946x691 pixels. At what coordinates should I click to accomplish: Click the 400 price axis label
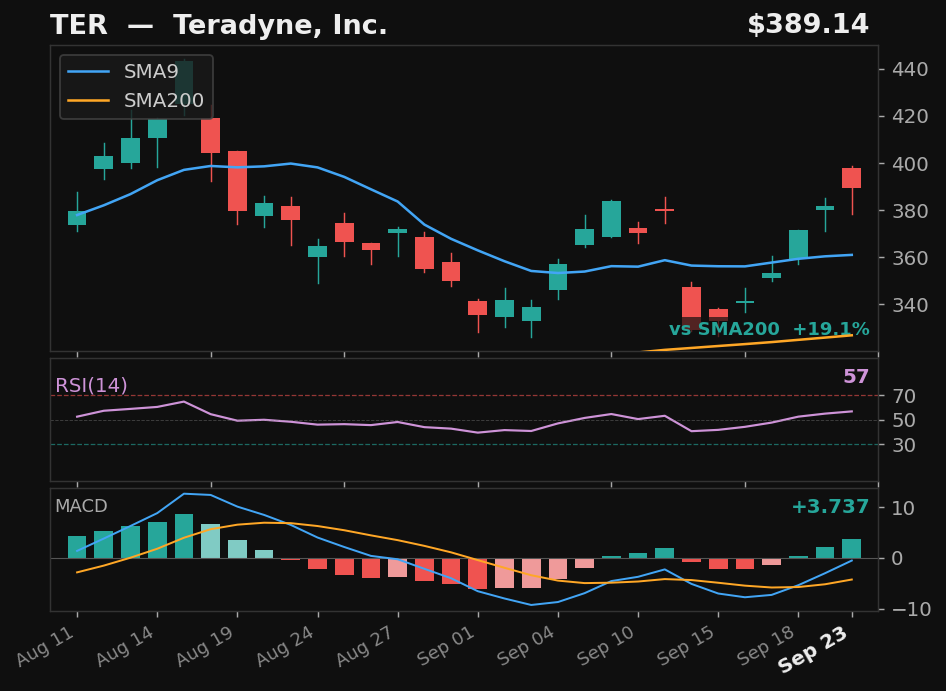pos(910,164)
